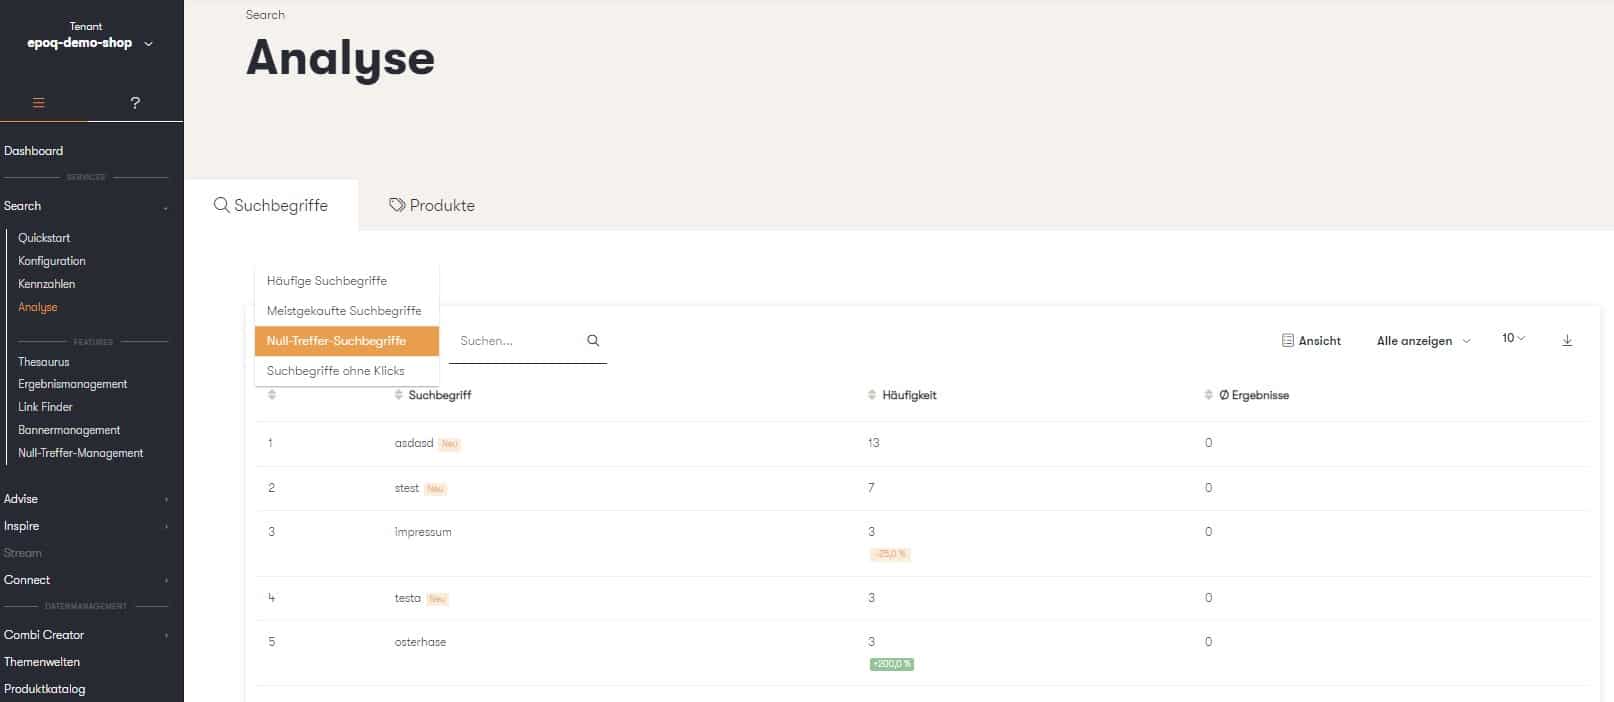Click the download export icon

point(1567,341)
